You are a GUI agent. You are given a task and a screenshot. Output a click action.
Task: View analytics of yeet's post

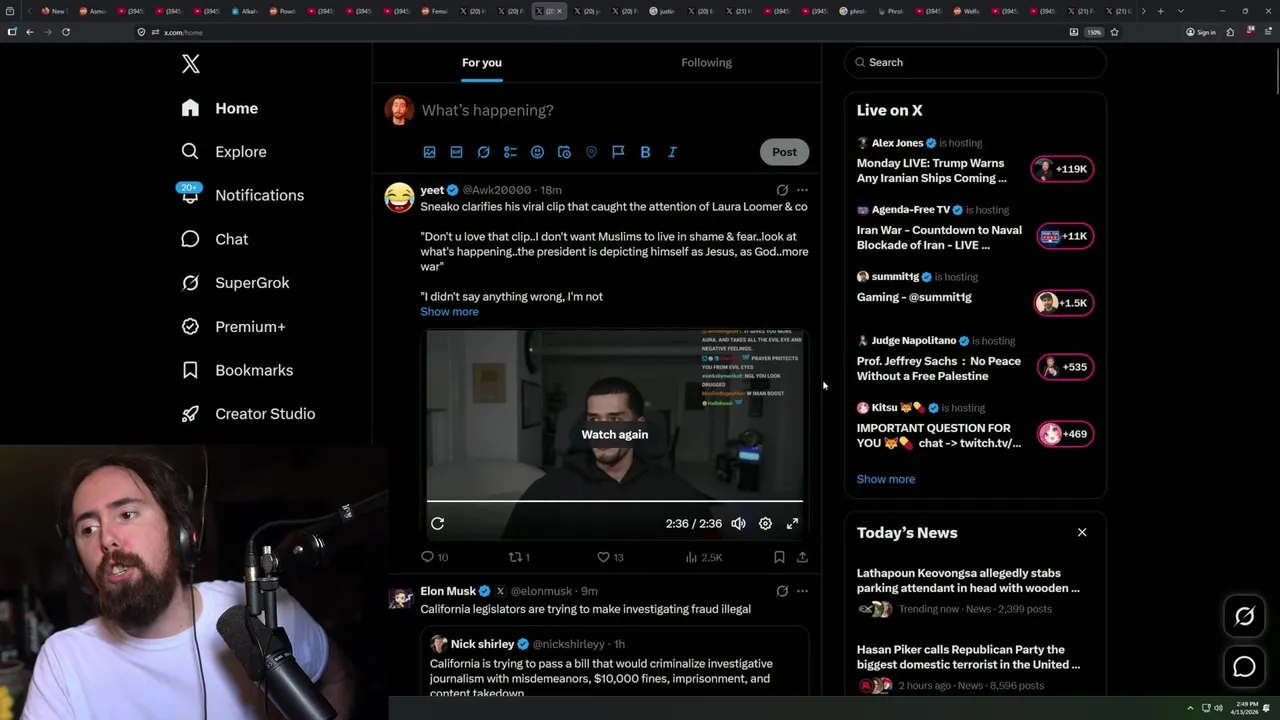(x=703, y=557)
